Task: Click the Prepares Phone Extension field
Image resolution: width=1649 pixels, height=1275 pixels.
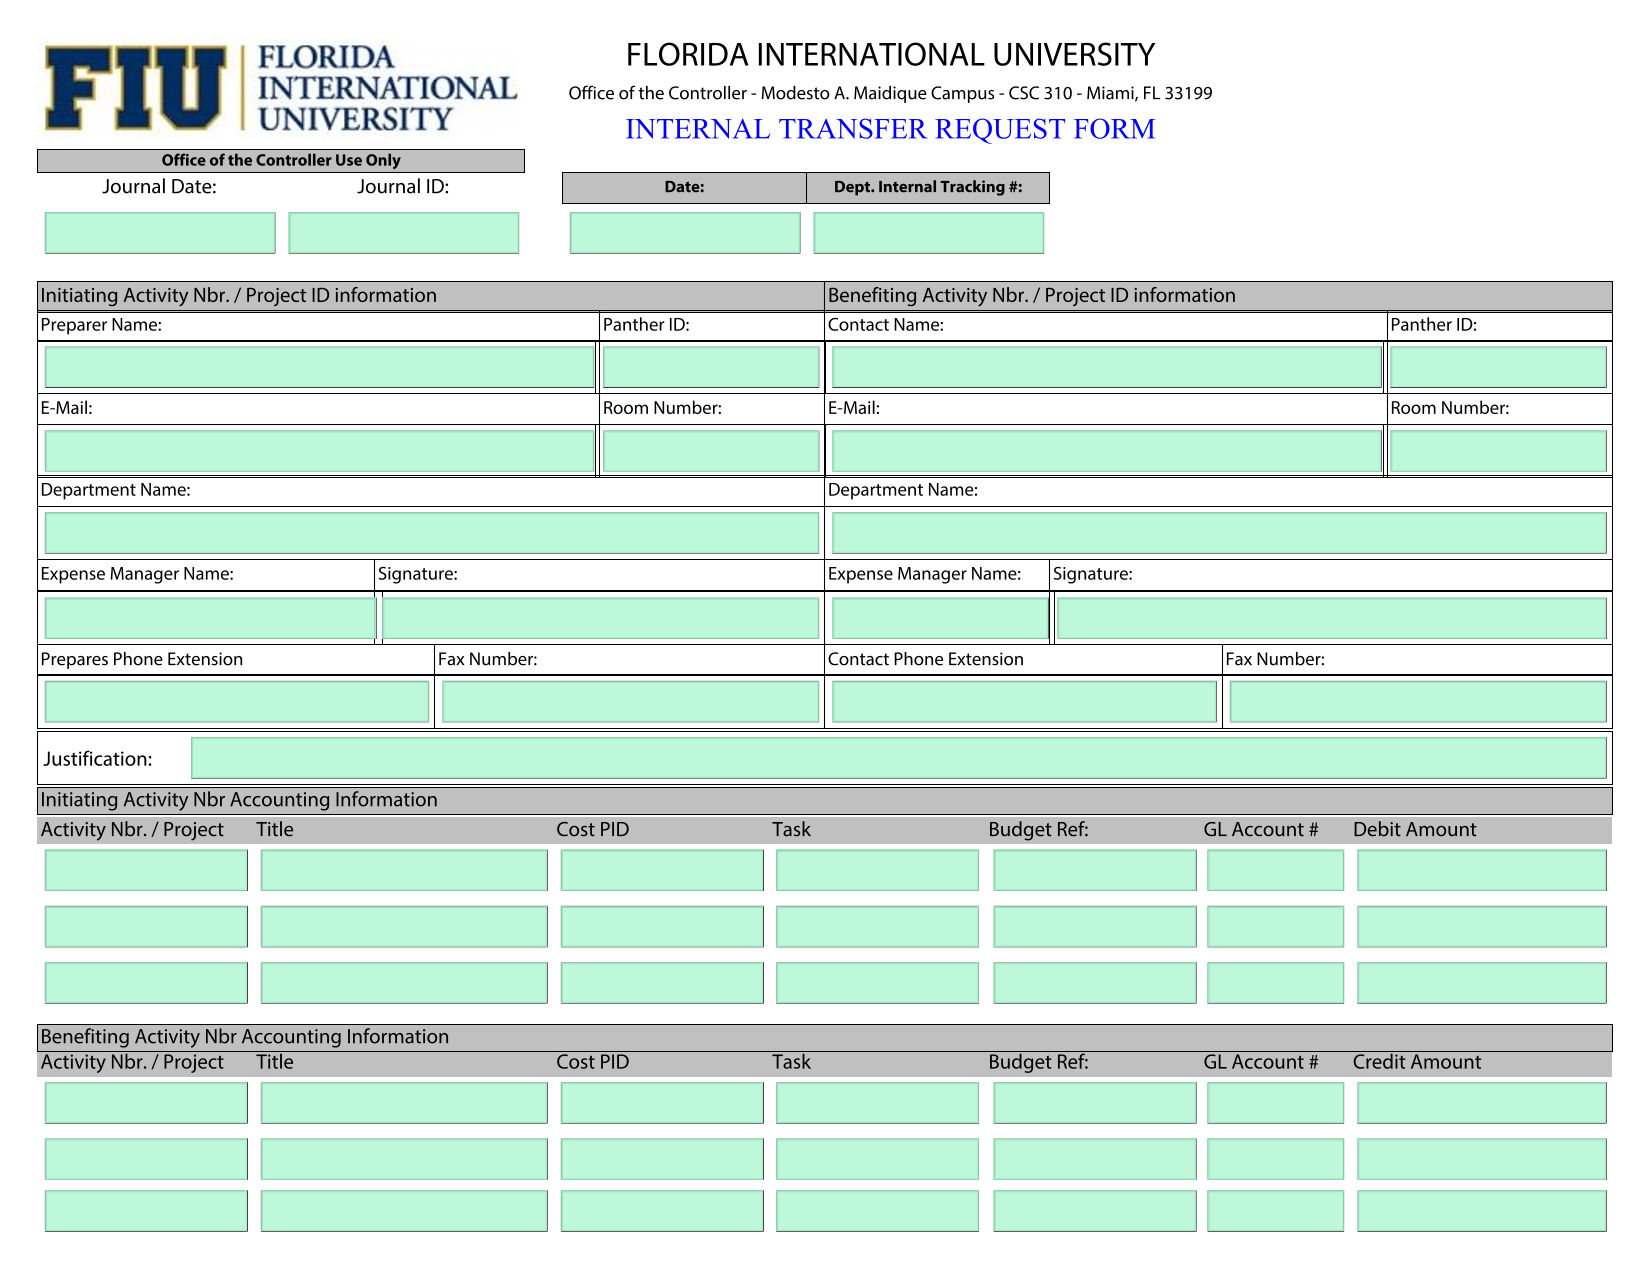Action: click(x=237, y=701)
